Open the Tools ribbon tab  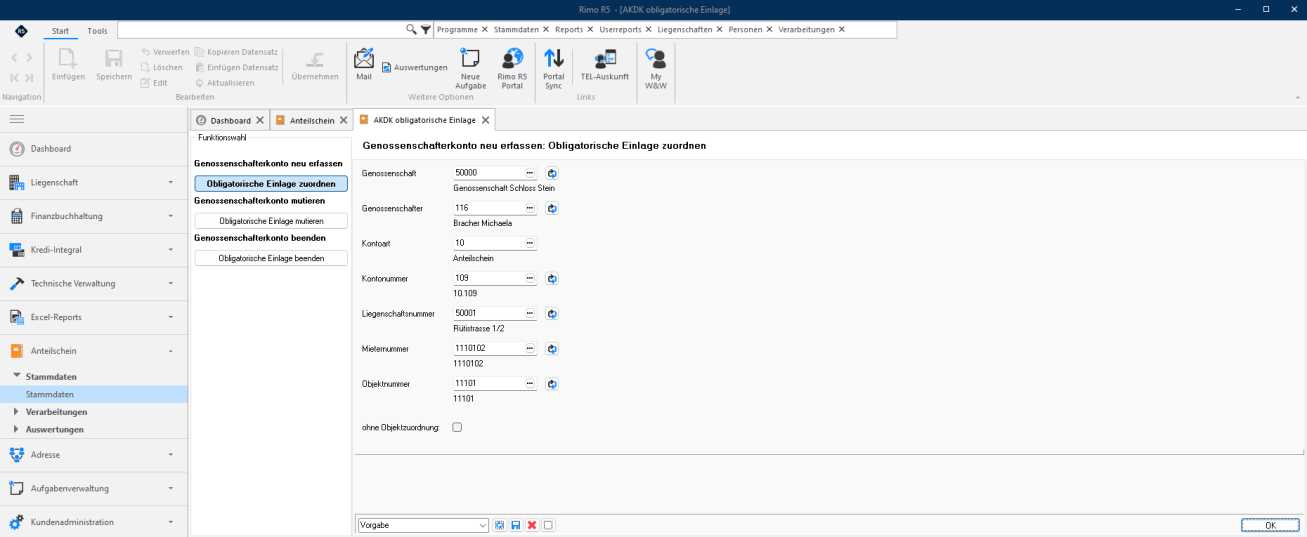[x=97, y=31]
